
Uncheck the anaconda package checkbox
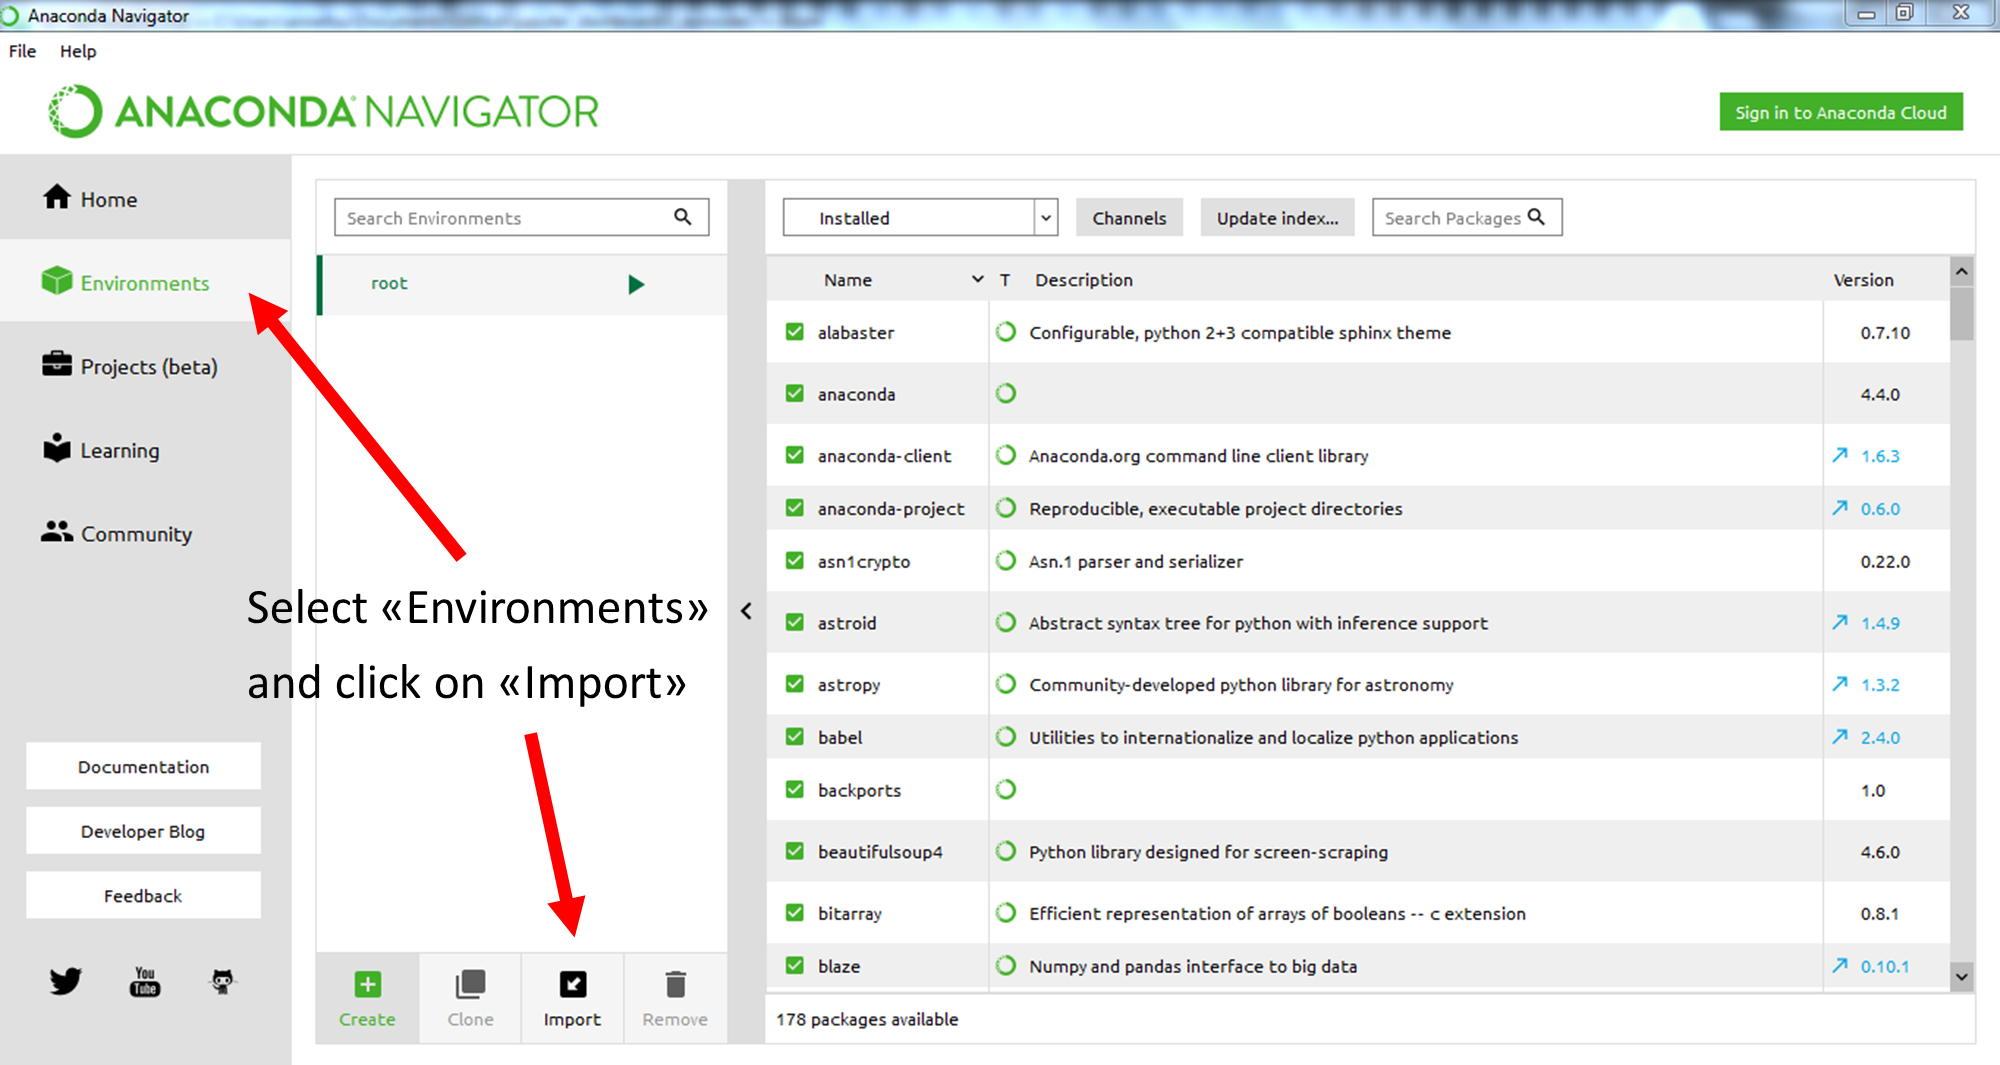795,394
